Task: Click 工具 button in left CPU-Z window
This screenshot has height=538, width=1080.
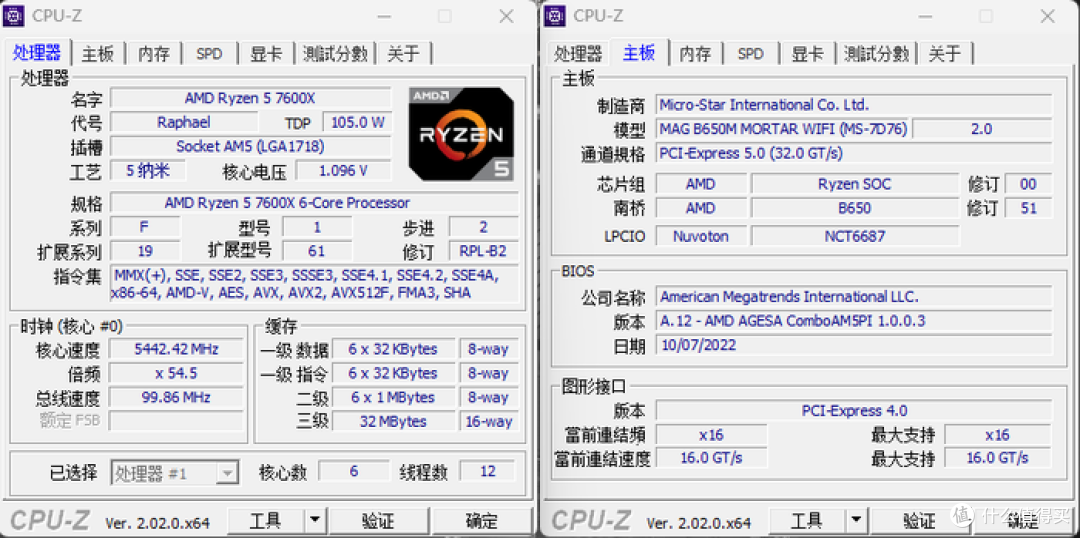Action: pos(266,521)
